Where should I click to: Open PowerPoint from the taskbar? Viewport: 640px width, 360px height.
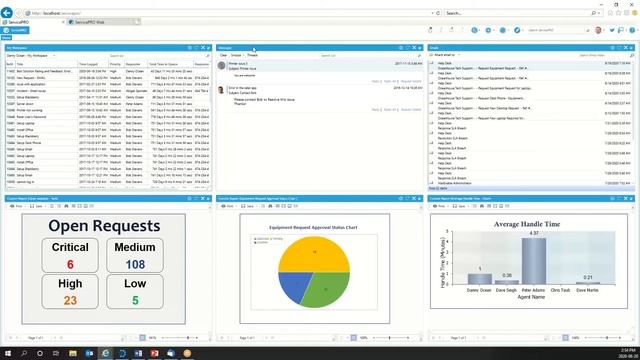[x=154, y=353]
